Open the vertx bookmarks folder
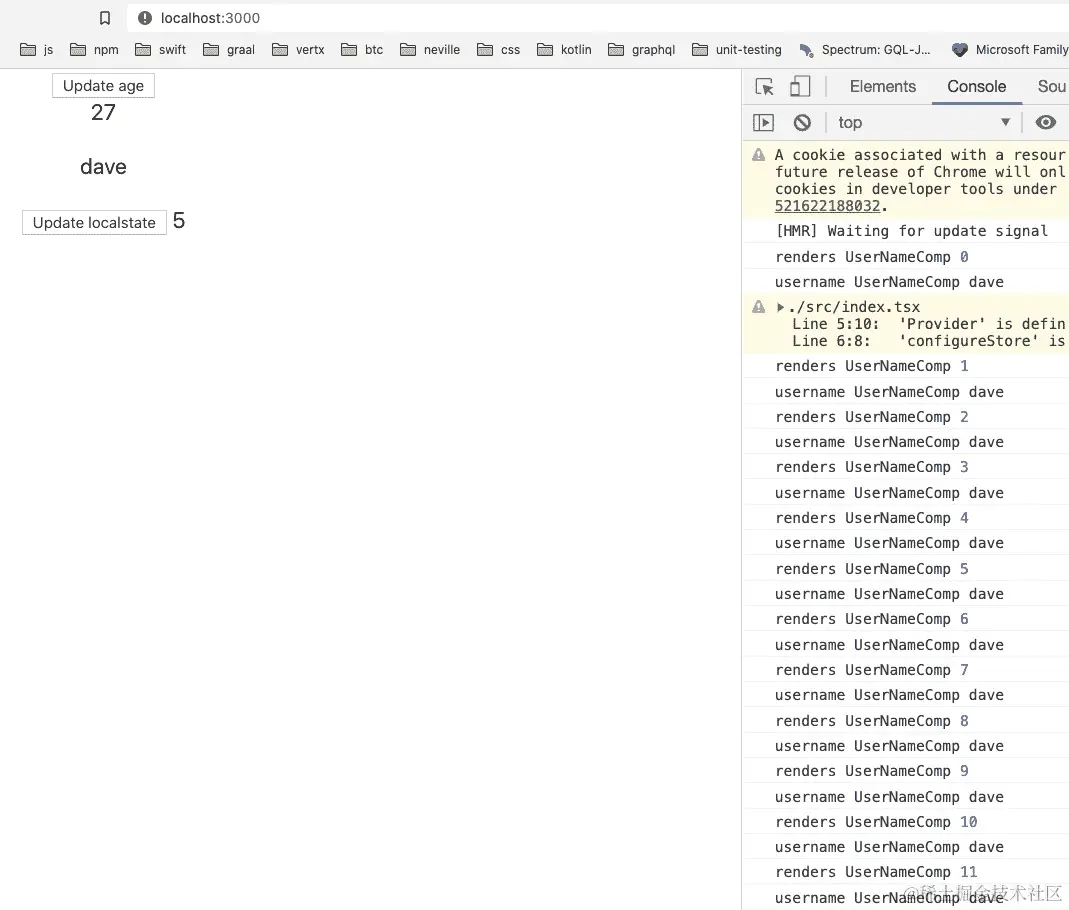The image size is (1069, 910). tap(298, 50)
